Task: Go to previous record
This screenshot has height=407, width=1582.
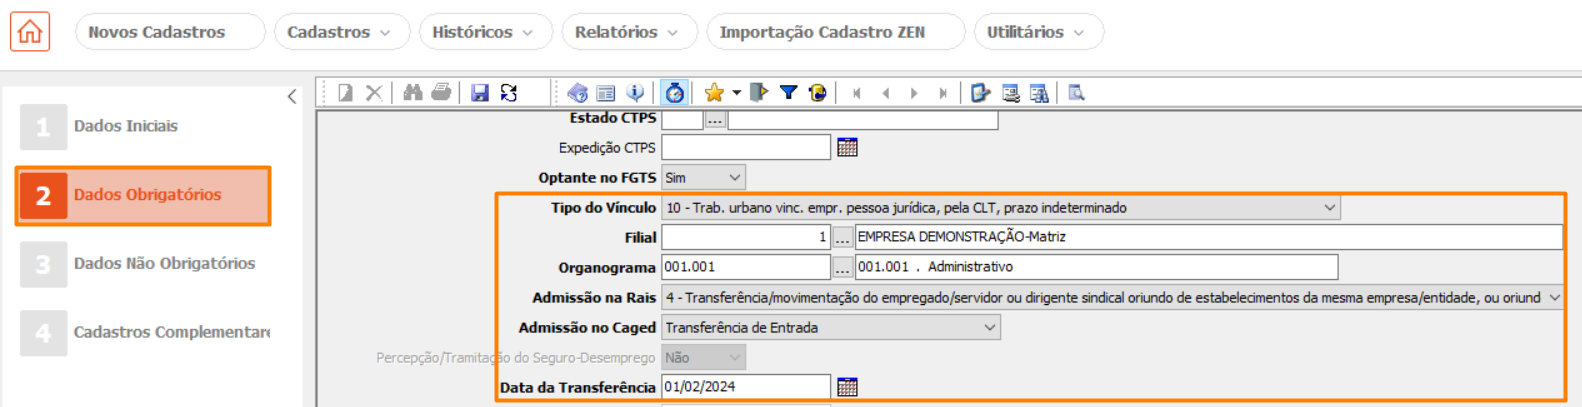Action: (x=886, y=93)
